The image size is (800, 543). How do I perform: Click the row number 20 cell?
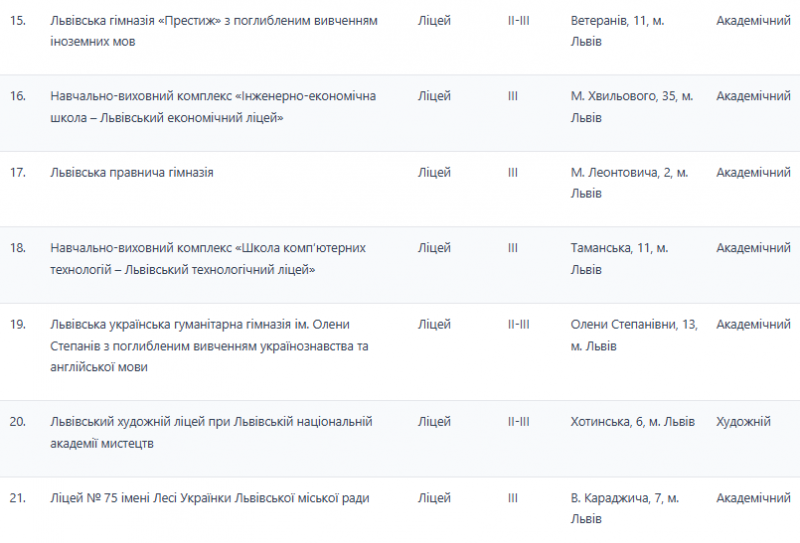tap(17, 422)
